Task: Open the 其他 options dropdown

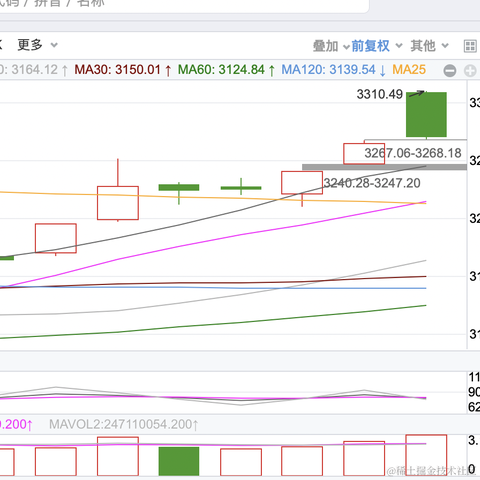Action: pyautogui.click(x=429, y=46)
